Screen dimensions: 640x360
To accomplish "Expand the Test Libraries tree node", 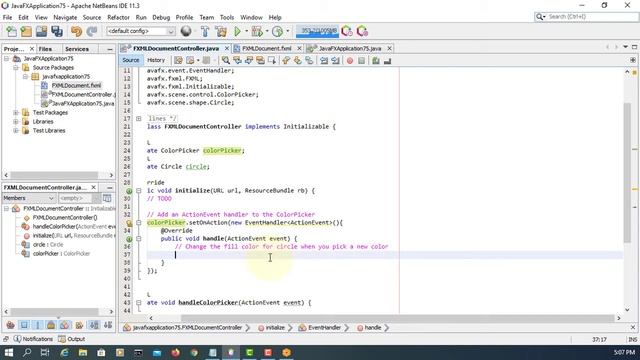I will (16, 130).
